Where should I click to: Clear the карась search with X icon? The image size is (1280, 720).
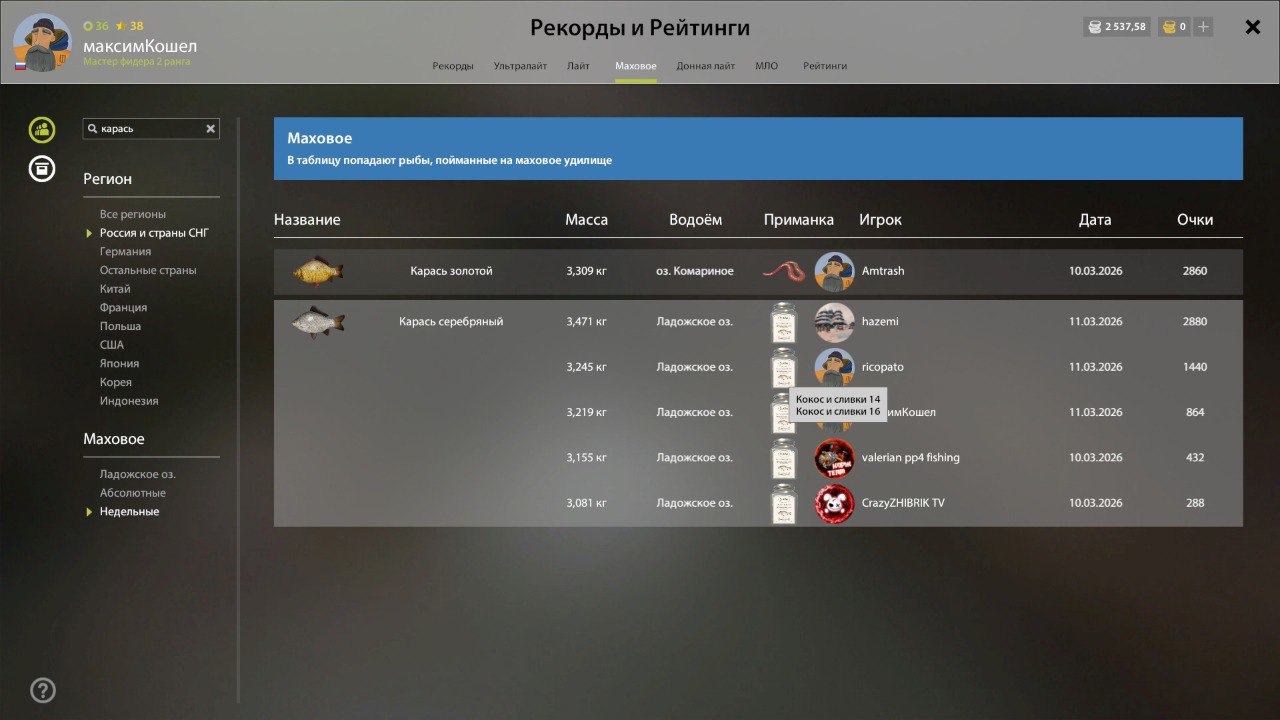tap(211, 129)
